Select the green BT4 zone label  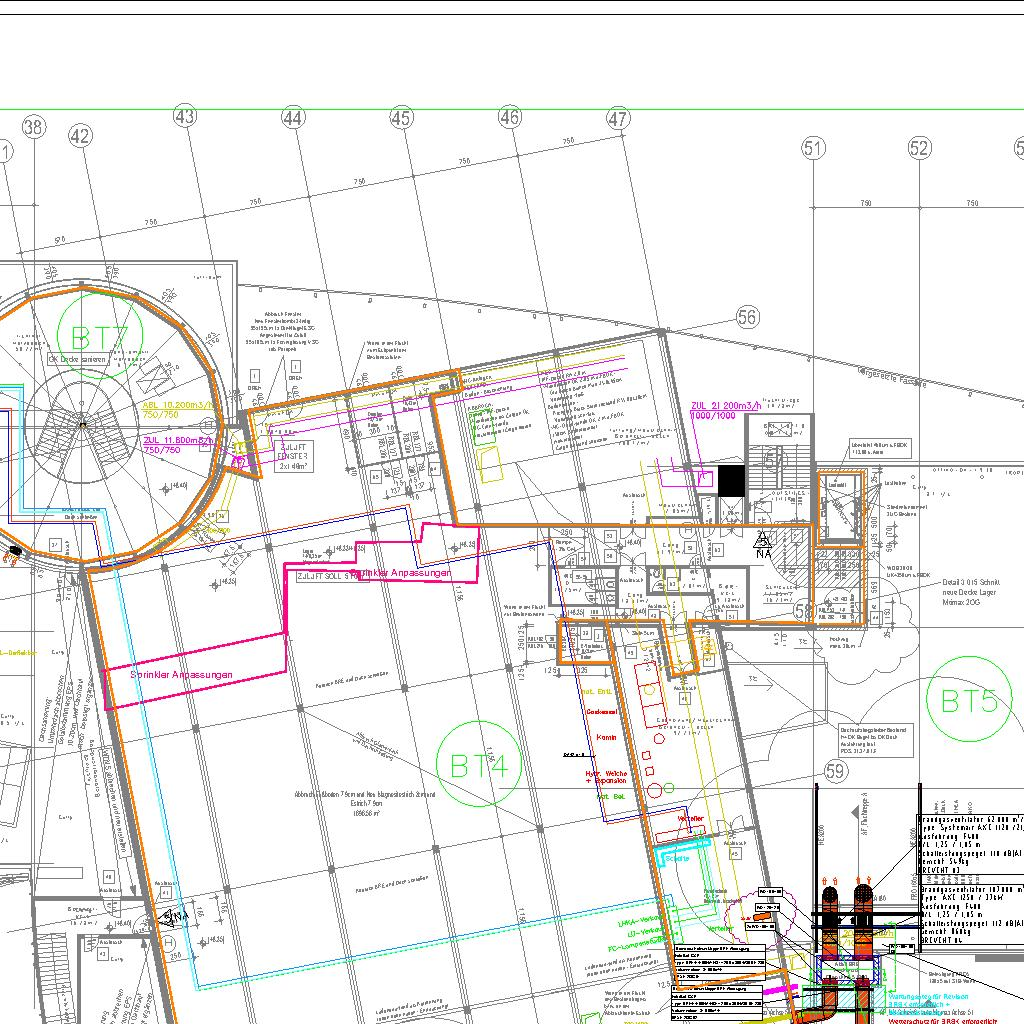pyautogui.click(x=486, y=765)
